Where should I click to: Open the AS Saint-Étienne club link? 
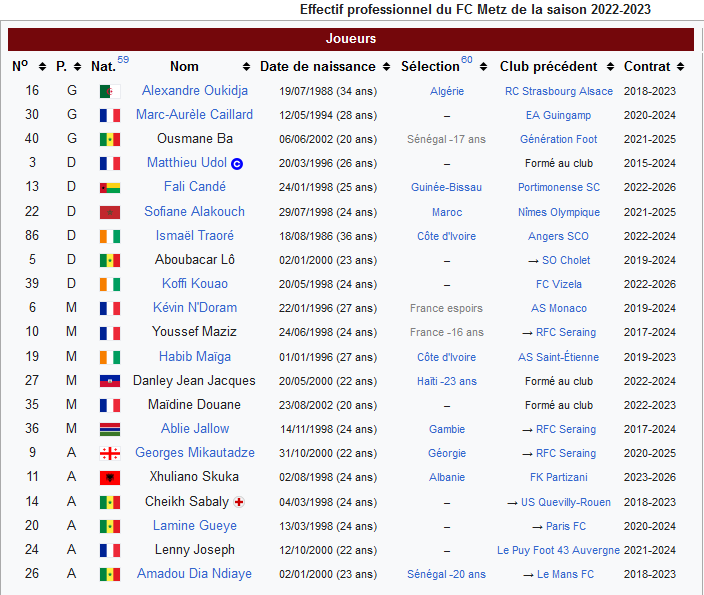559,357
